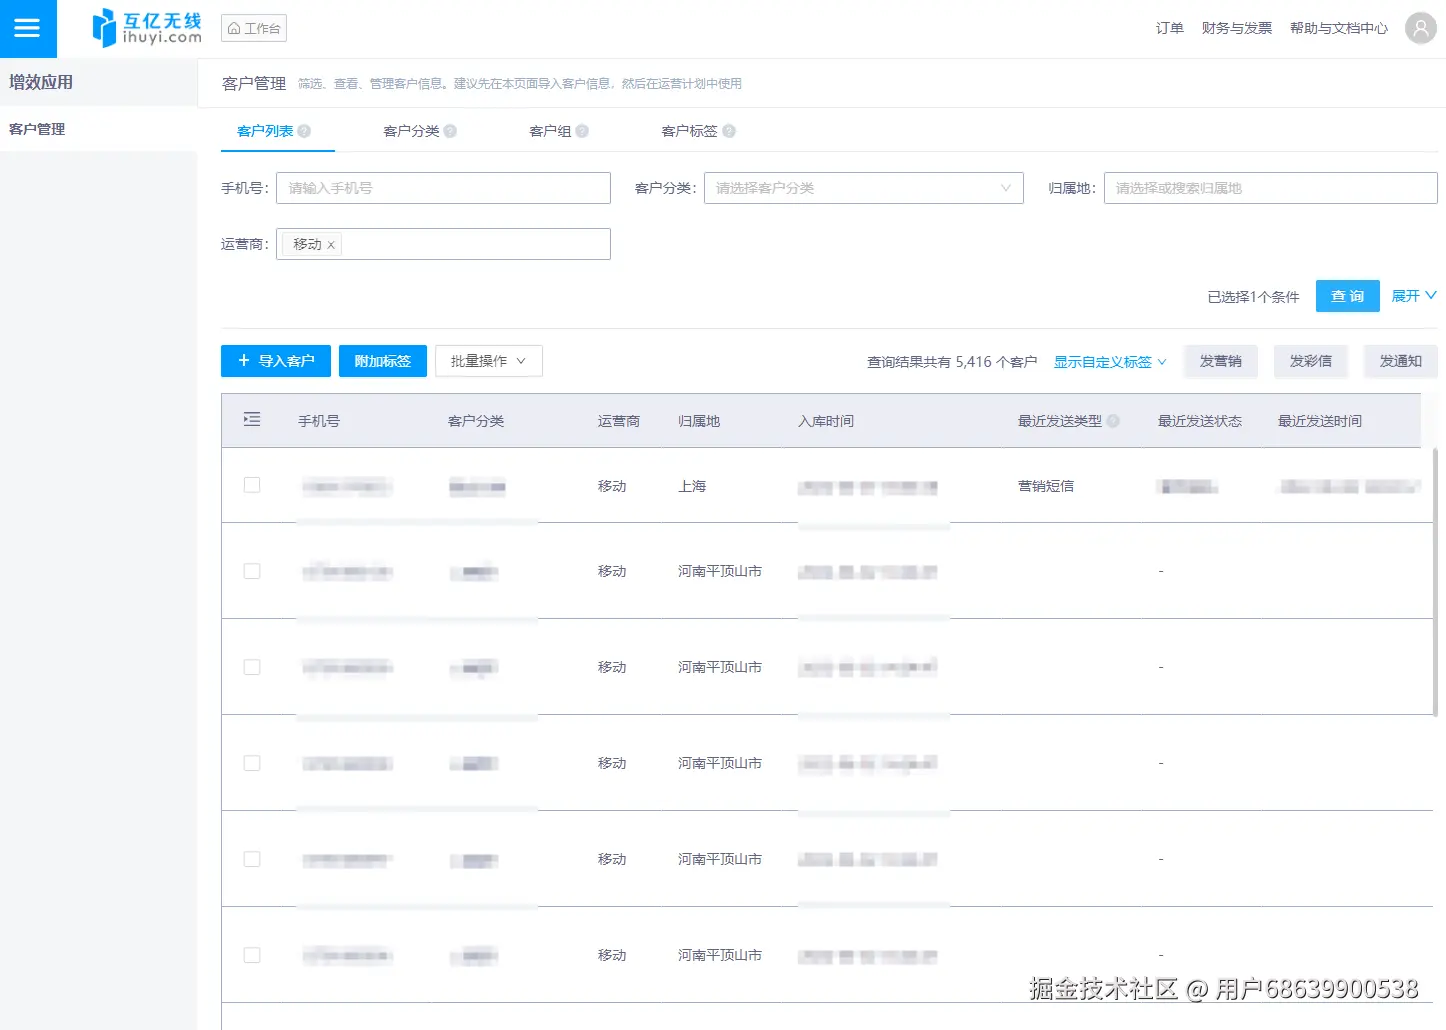
Task: Switch to 客户组 tab
Action: pos(550,131)
